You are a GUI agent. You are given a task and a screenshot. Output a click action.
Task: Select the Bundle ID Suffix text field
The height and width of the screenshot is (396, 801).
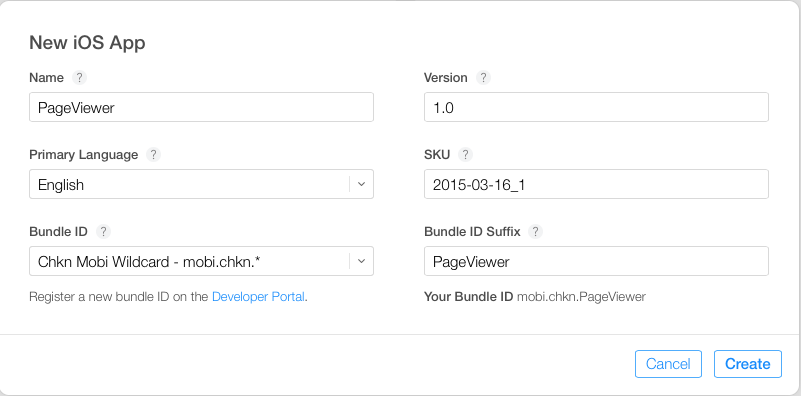pyautogui.click(x=596, y=261)
